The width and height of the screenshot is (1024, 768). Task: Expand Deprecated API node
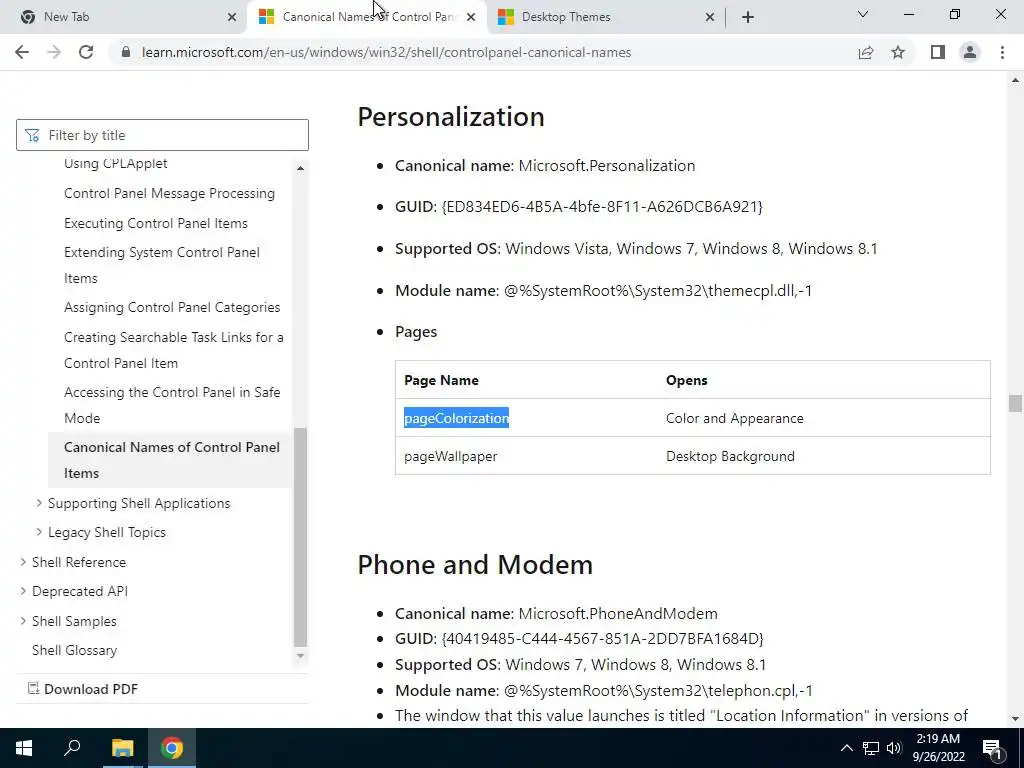point(23,591)
